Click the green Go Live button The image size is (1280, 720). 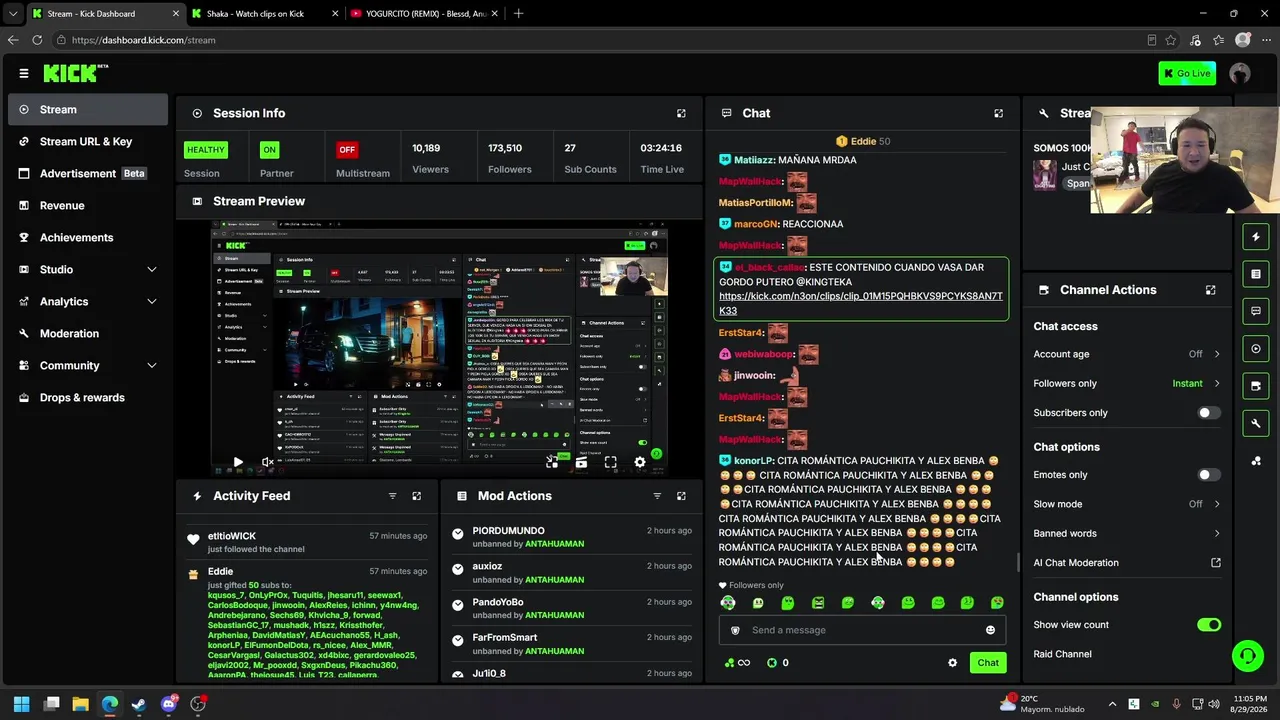click(x=1187, y=73)
